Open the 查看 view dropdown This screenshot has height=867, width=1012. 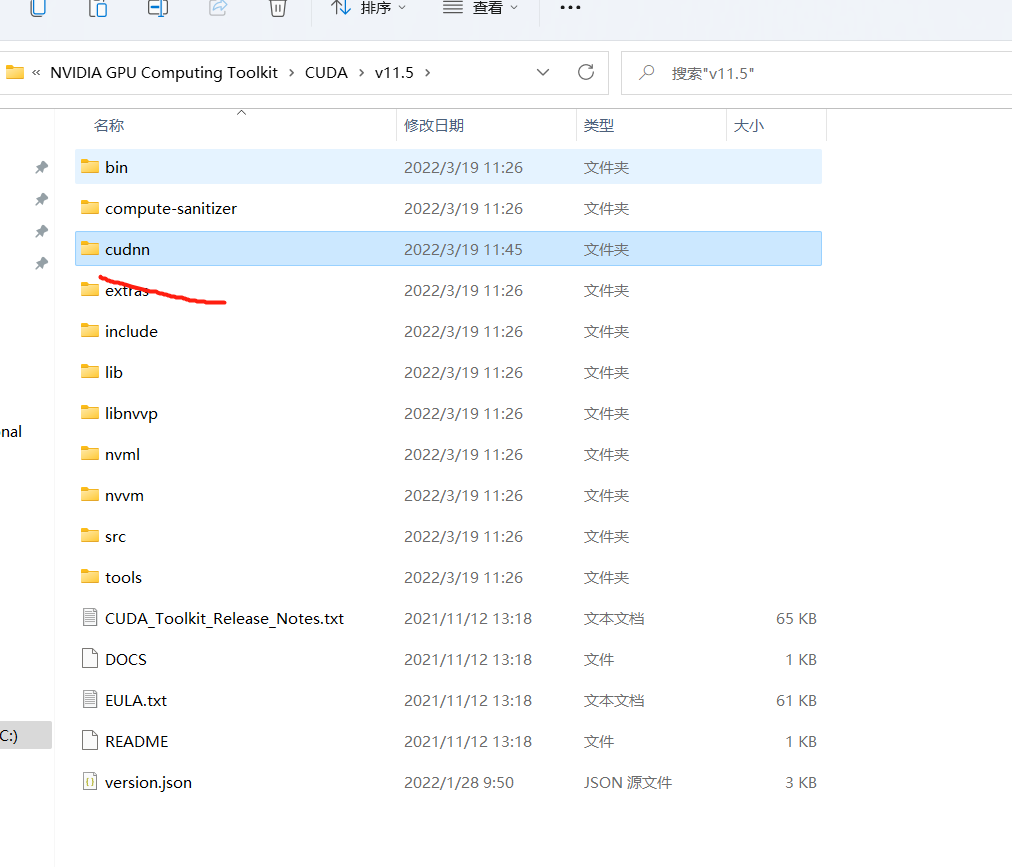(481, 10)
